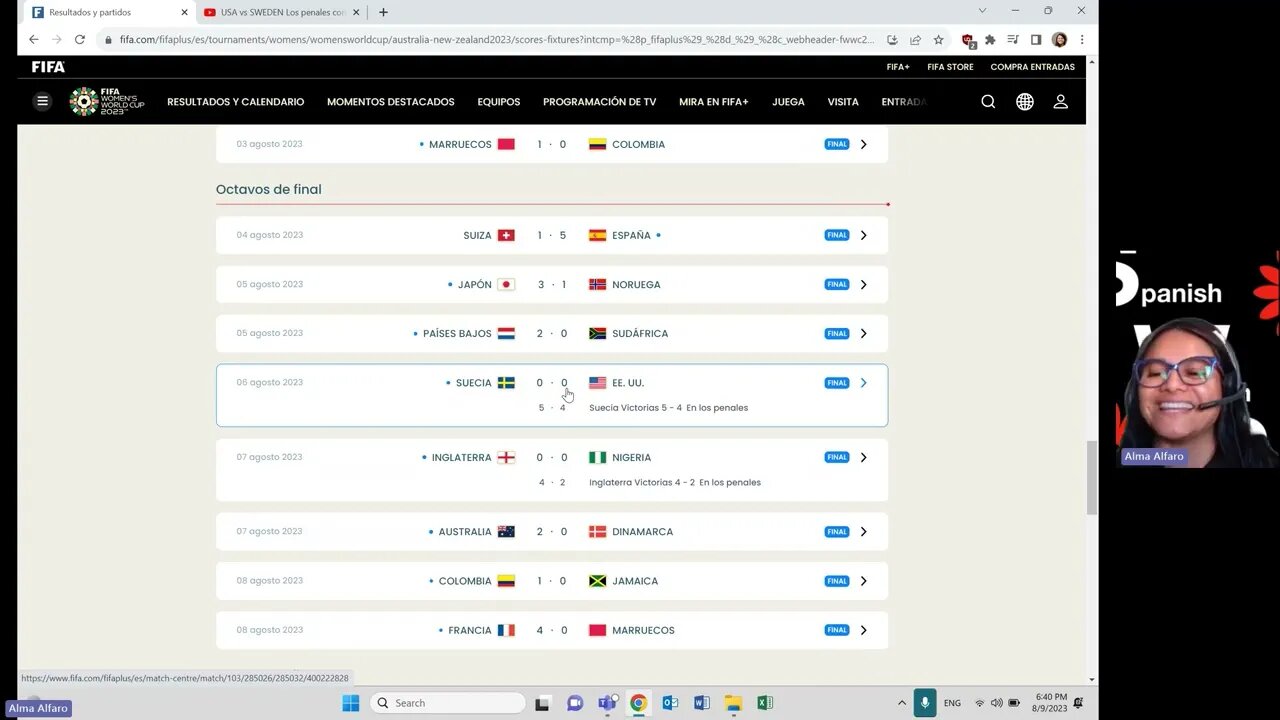Go back with browser back arrow
Image resolution: width=1280 pixels, height=720 pixels.
[33, 40]
